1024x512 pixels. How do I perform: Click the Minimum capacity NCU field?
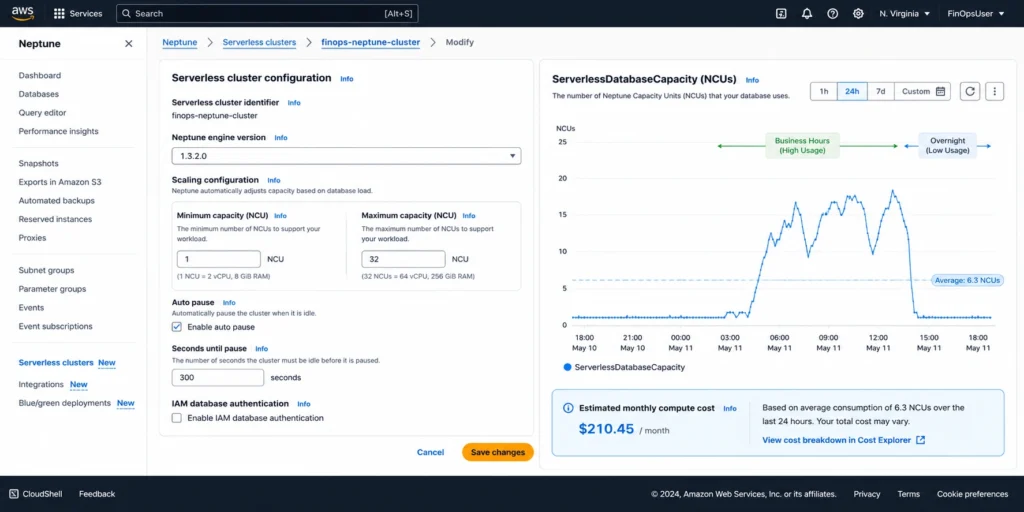click(219, 259)
